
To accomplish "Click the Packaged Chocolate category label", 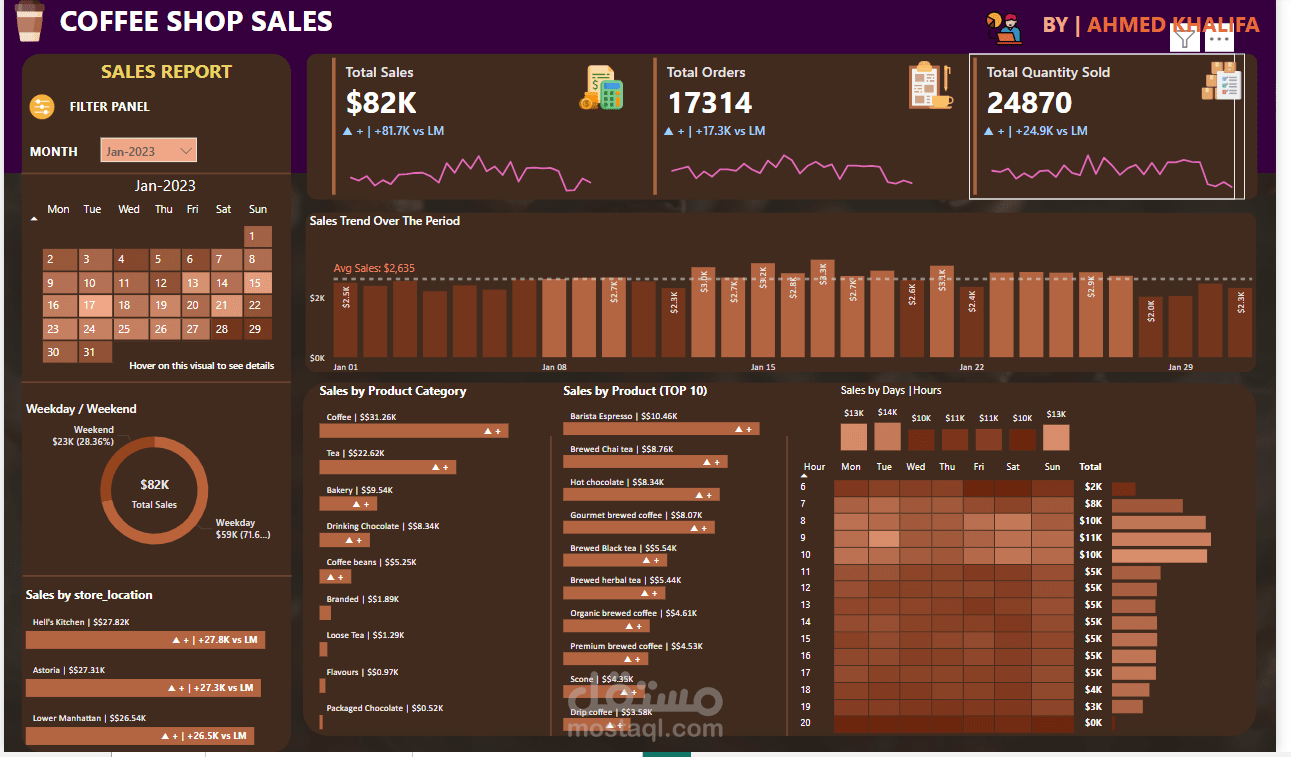I will click(385, 708).
